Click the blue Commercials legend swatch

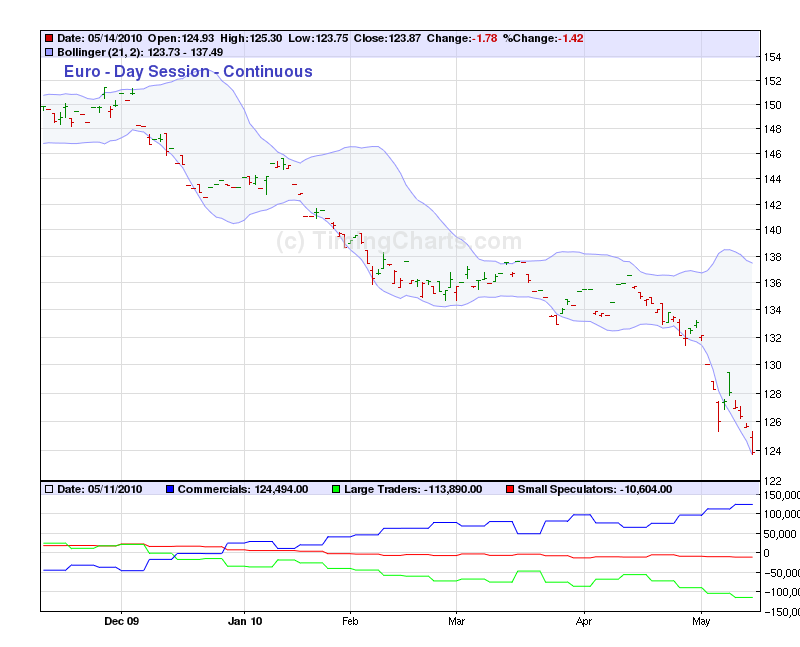(x=169, y=489)
